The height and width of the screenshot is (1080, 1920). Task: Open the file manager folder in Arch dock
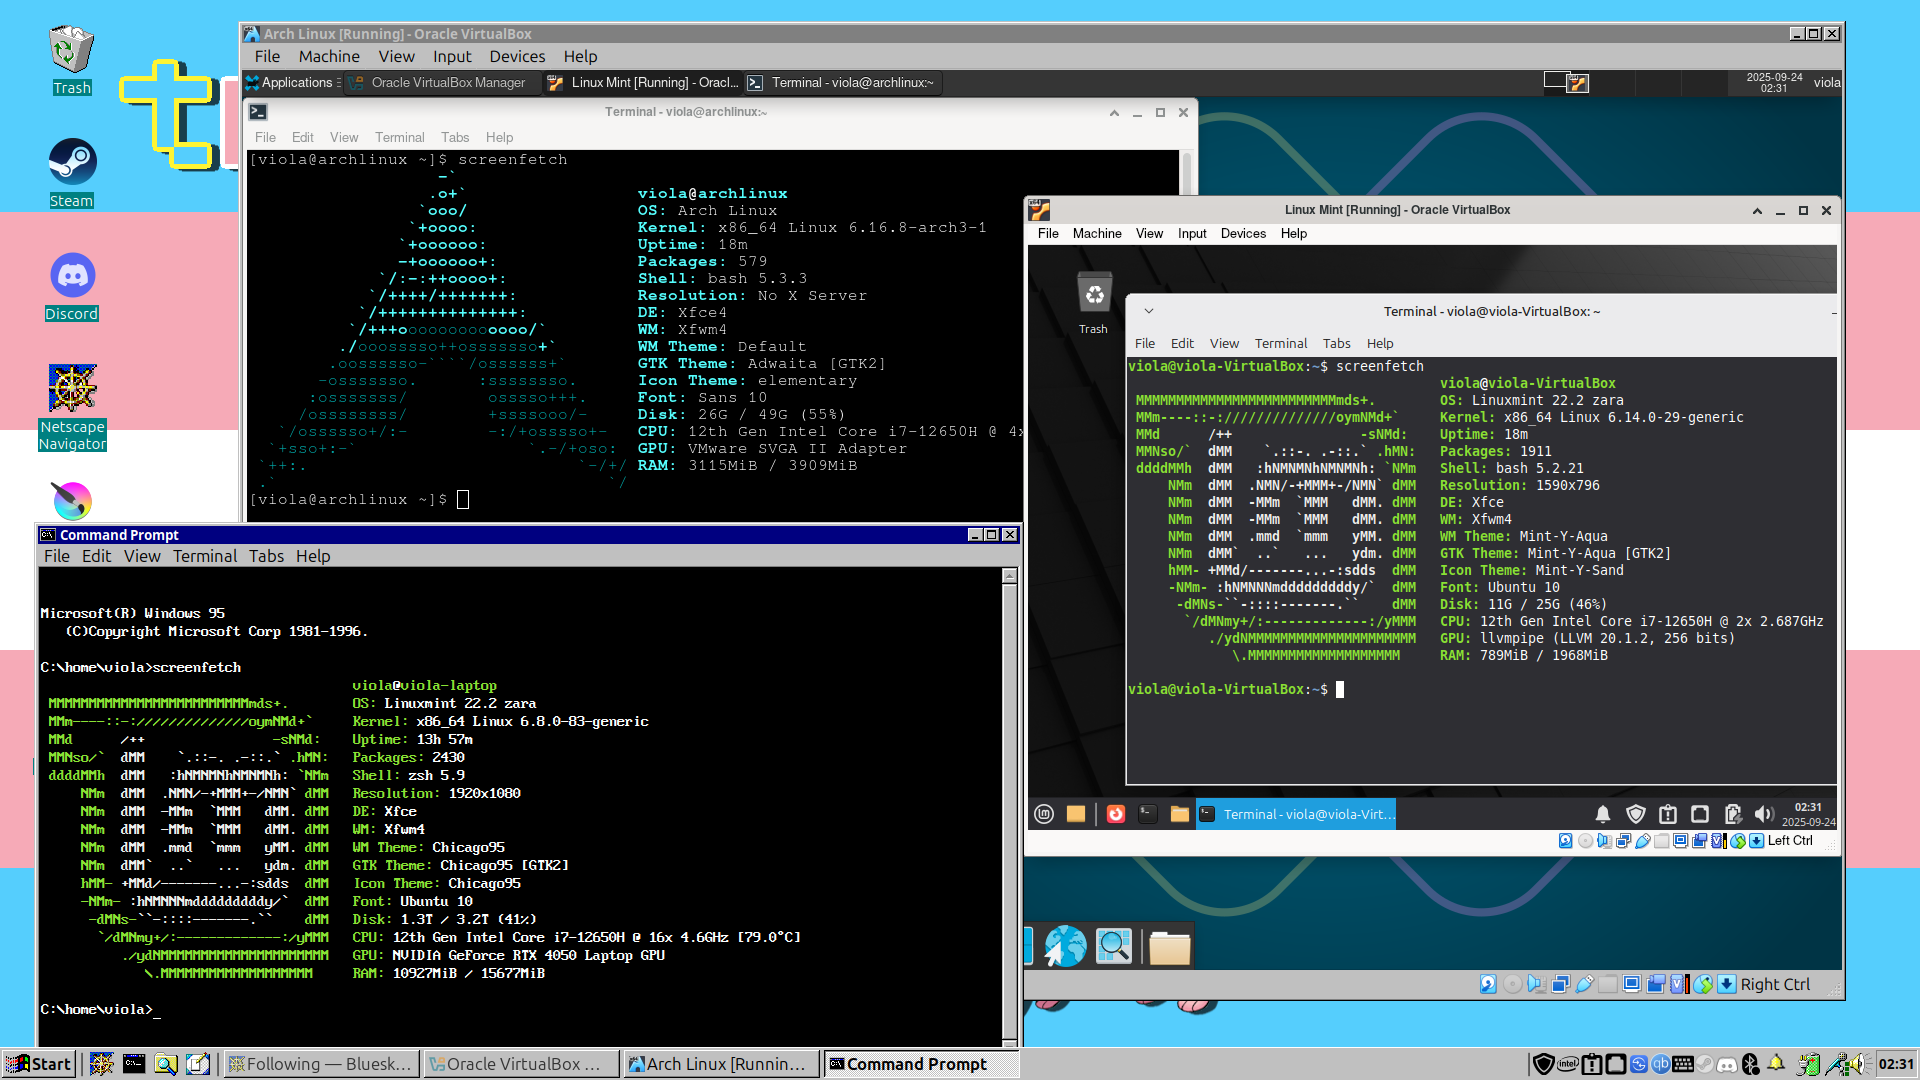[1169, 947]
